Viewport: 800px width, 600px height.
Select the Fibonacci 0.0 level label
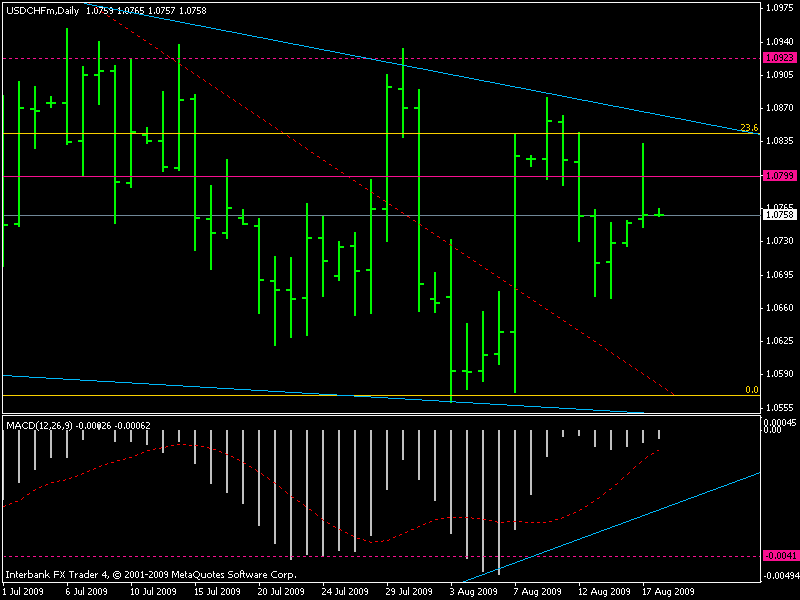point(752,390)
